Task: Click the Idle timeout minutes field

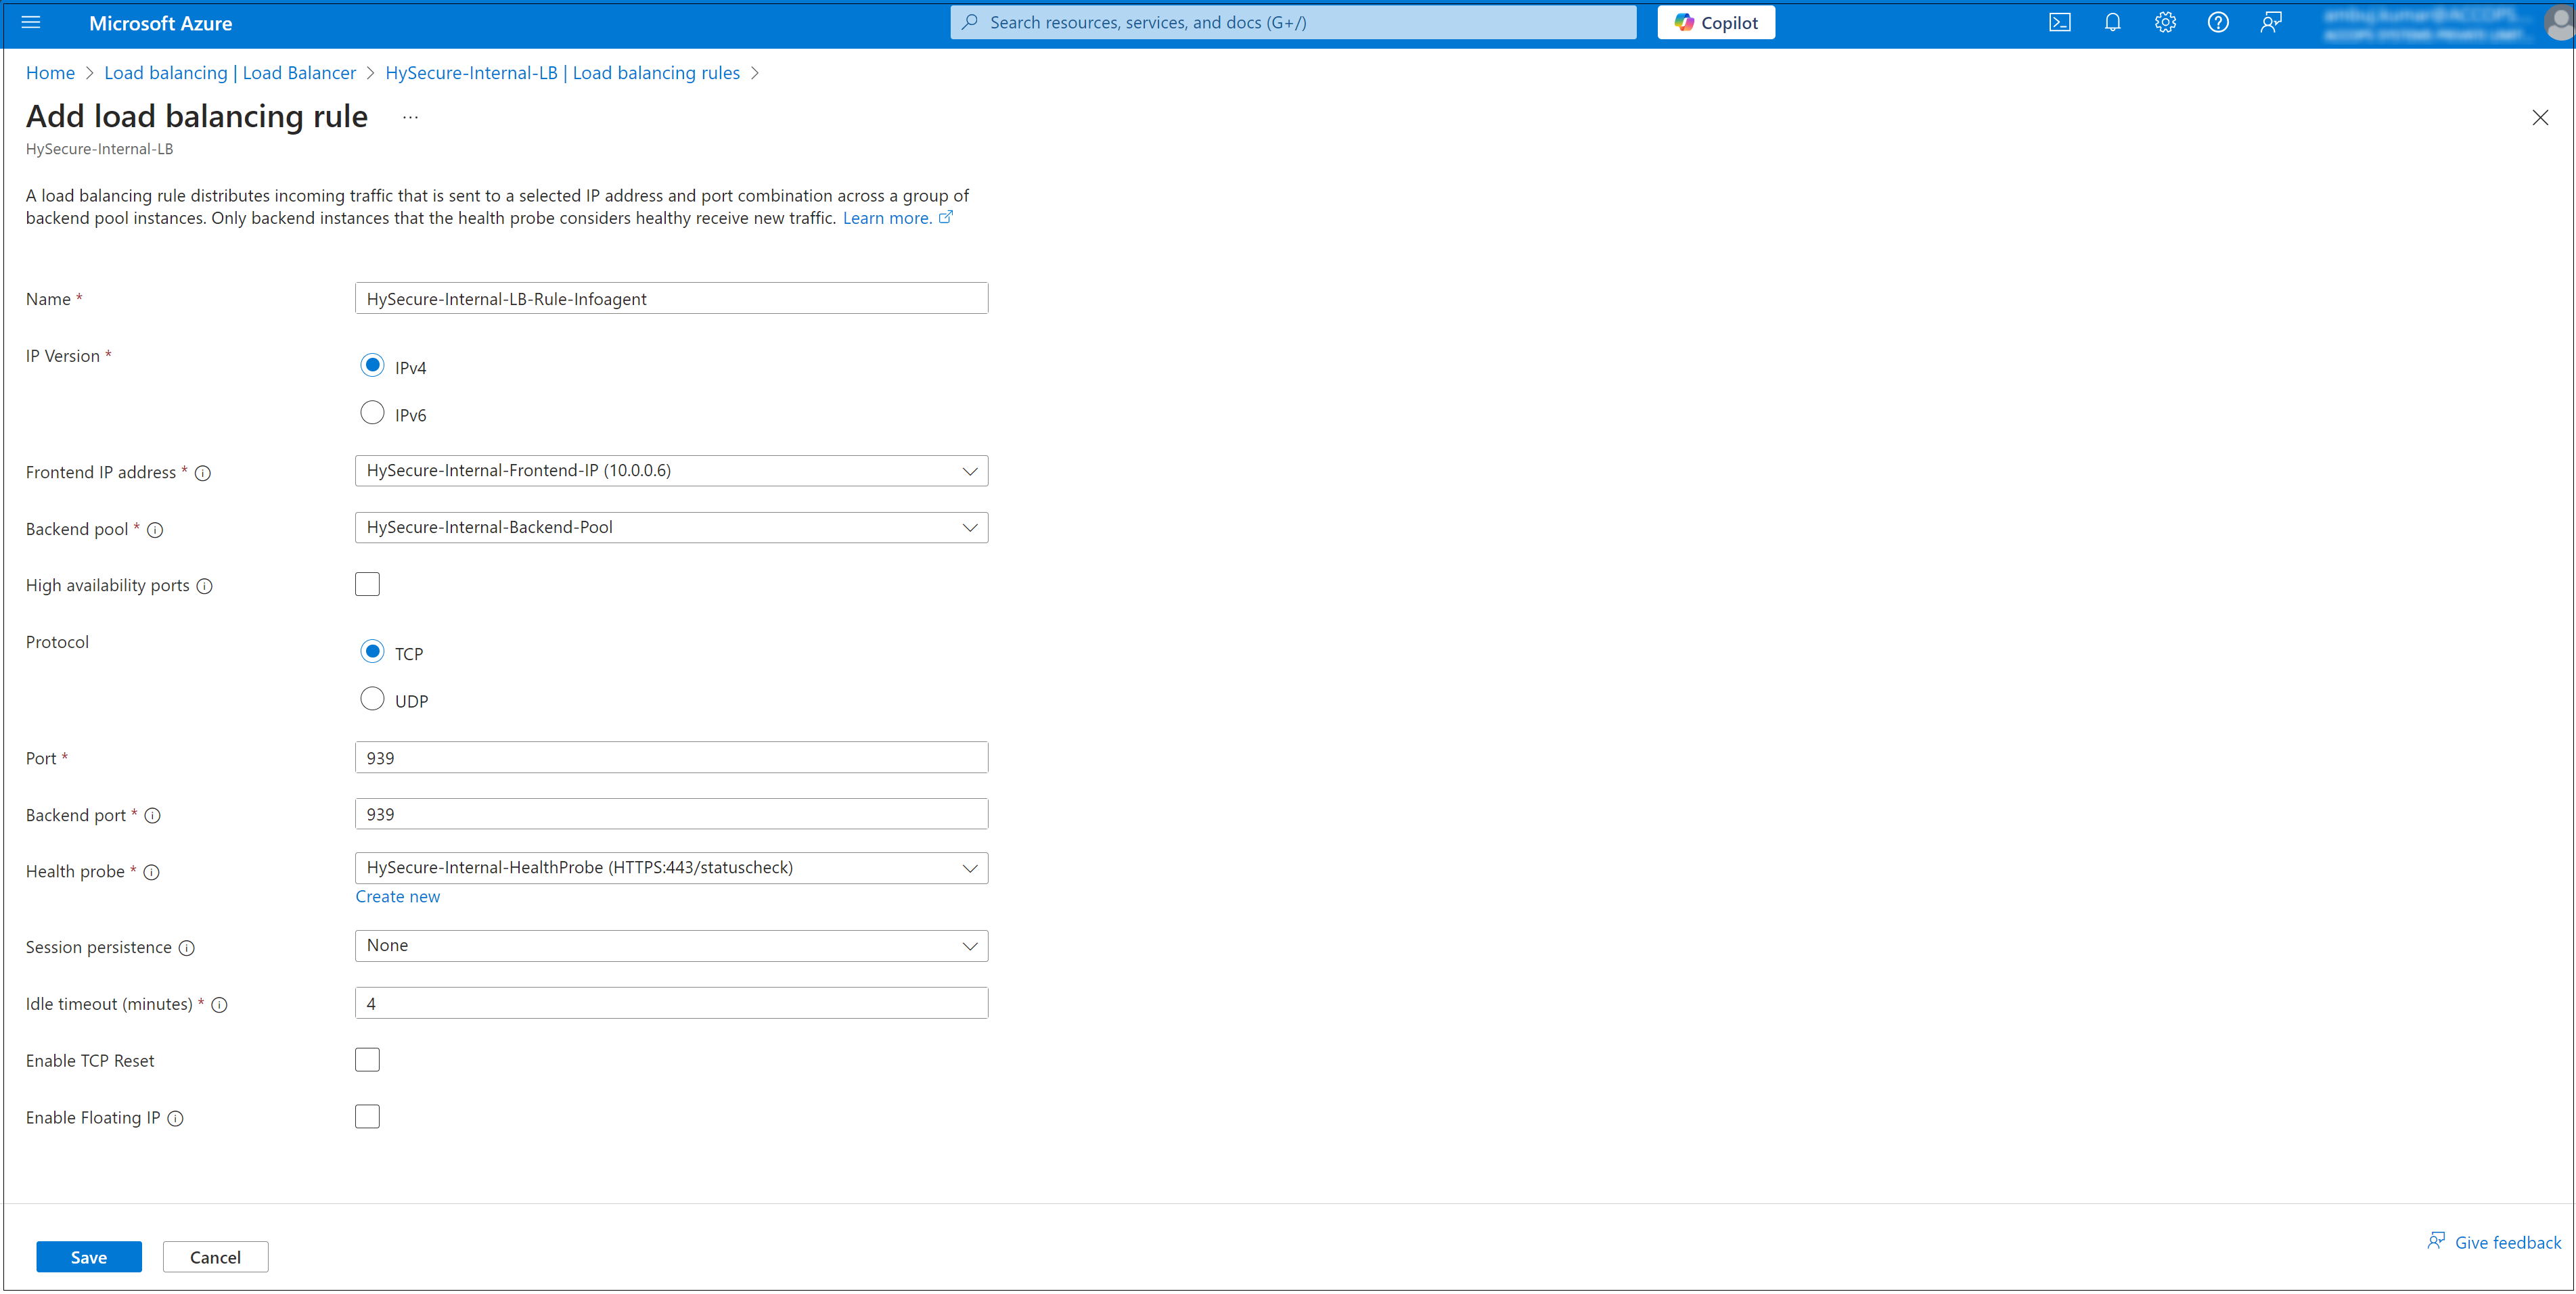Action: pyautogui.click(x=671, y=1003)
